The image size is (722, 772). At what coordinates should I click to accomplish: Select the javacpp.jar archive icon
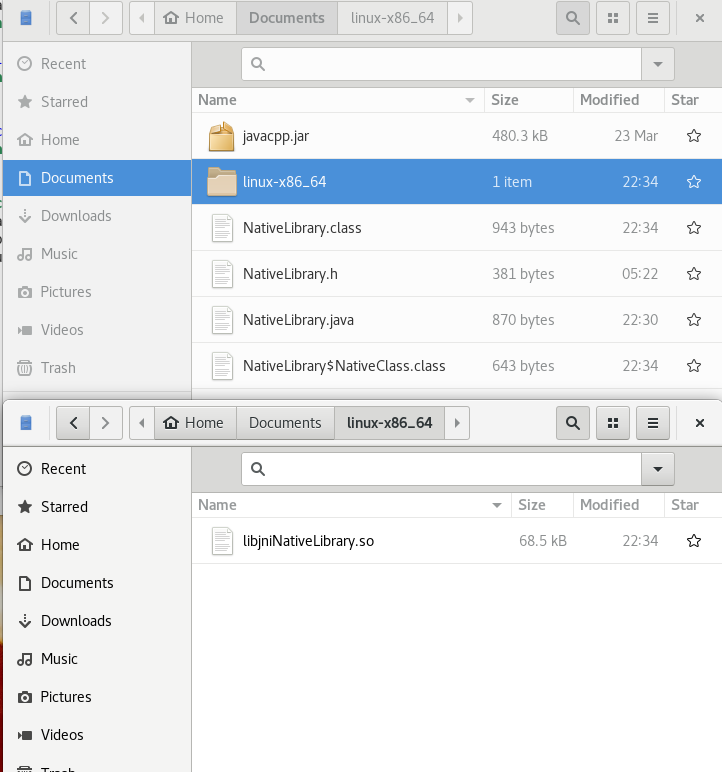222,136
